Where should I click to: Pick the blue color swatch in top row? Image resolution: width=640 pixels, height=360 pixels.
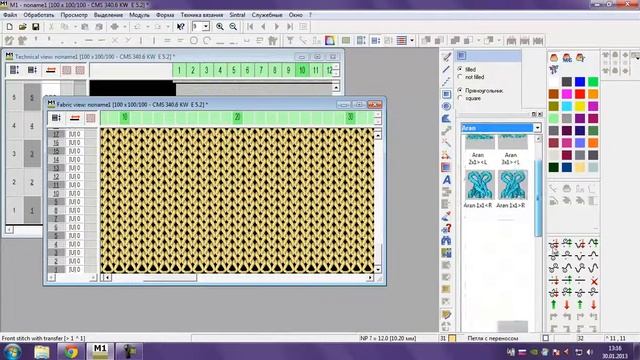click(580, 82)
